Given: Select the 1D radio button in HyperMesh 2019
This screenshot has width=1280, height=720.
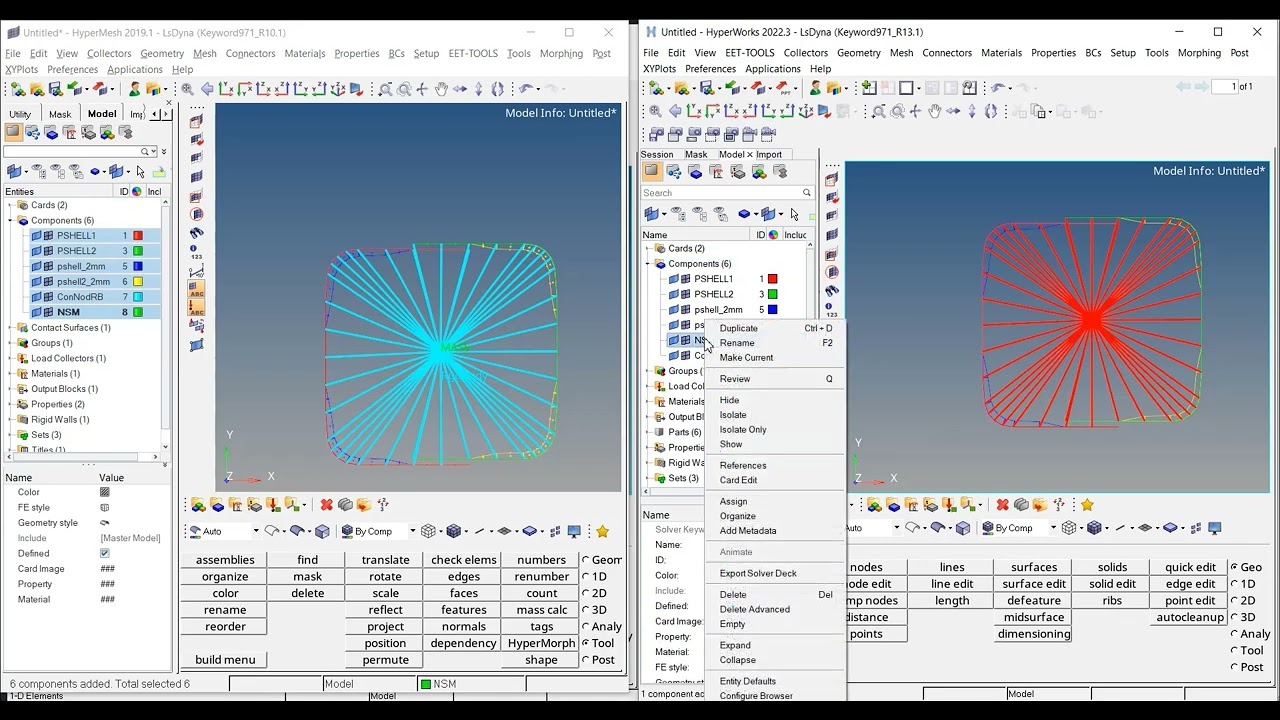Looking at the screenshot, I should (586, 577).
